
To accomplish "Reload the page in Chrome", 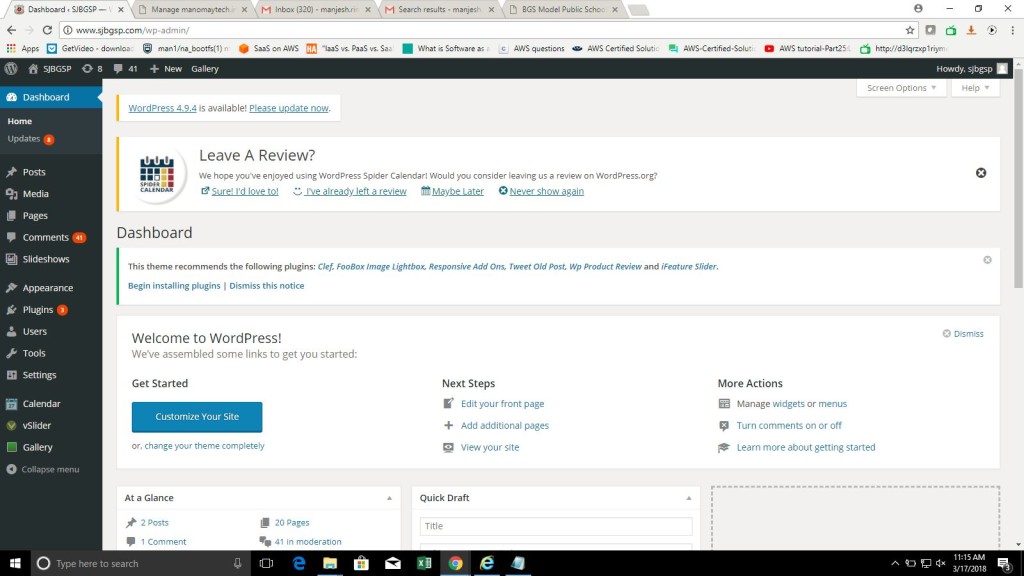I will pyautogui.click(x=47, y=30).
